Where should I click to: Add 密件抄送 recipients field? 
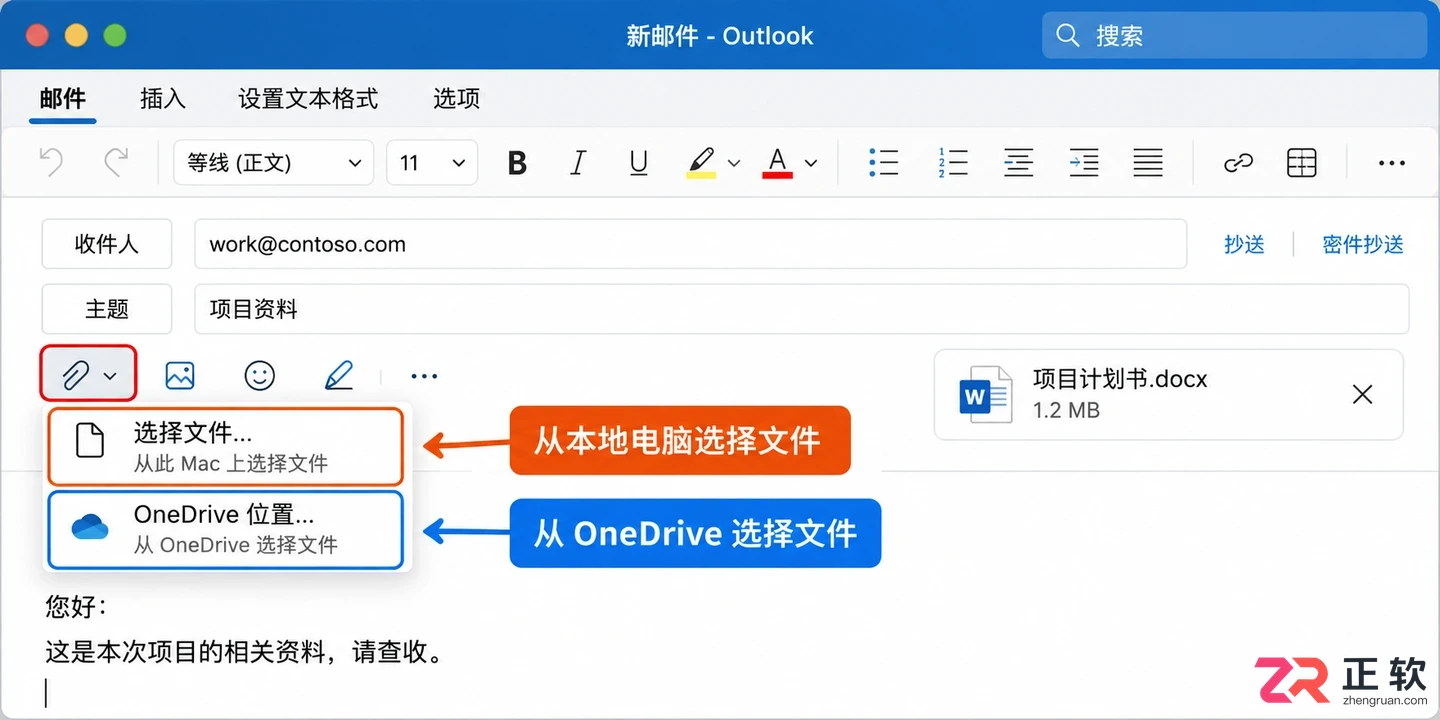point(1363,244)
